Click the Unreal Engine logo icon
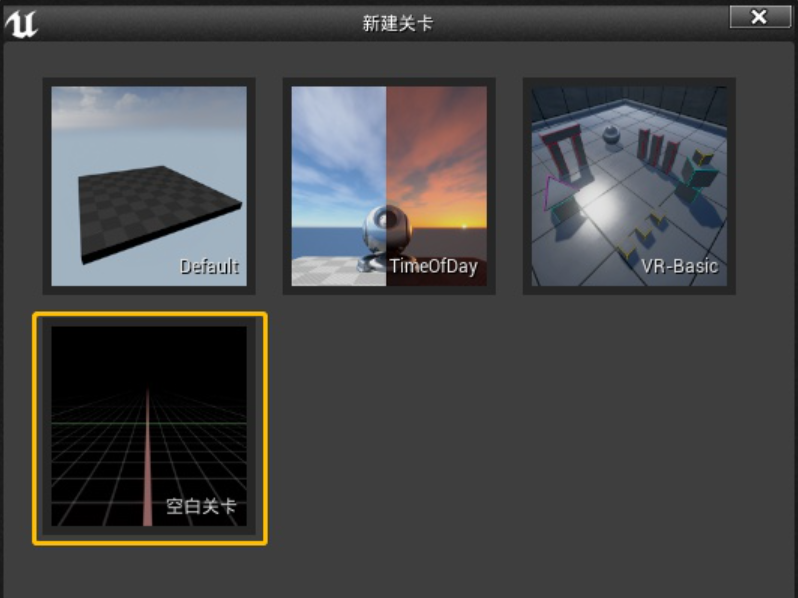The width and height of the screenshot is (798, 598). tap(21, 23)
